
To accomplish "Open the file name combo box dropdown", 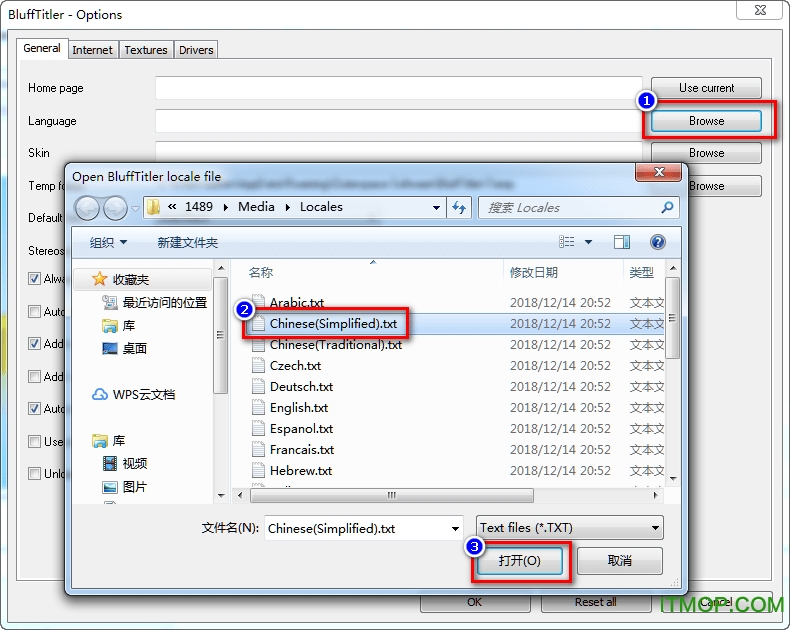I will 455,529.
